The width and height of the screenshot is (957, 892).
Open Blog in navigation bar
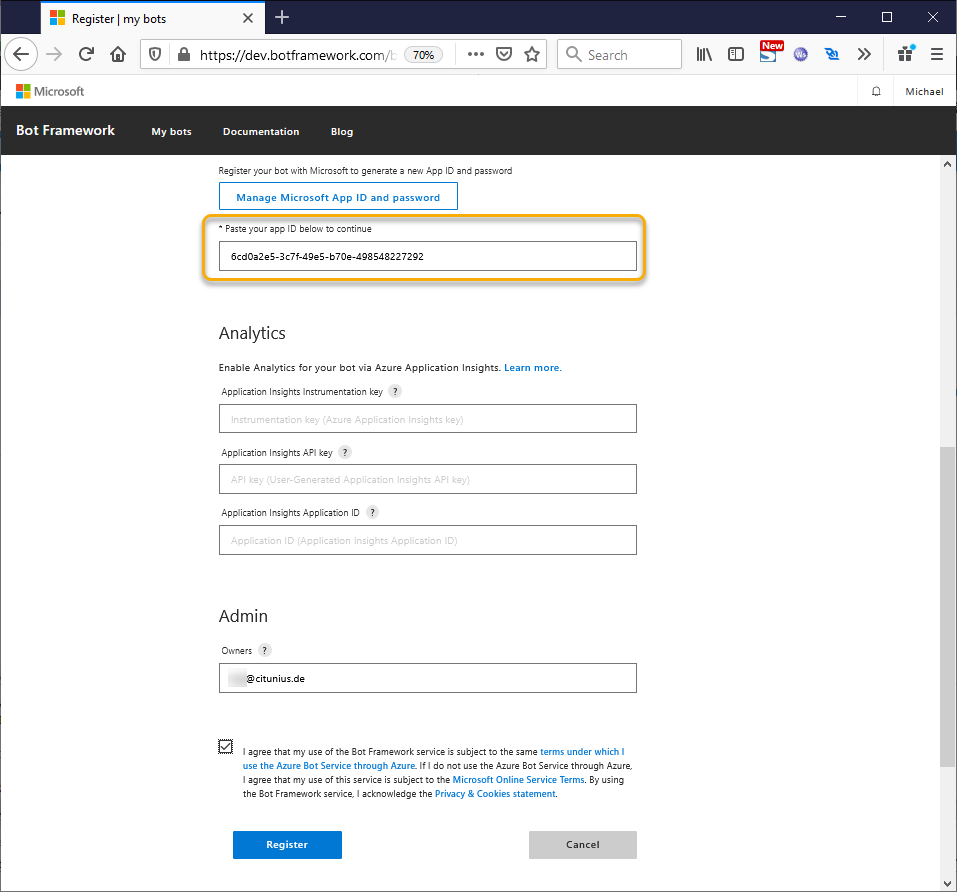pyautogui.click(x=342, y=132)
